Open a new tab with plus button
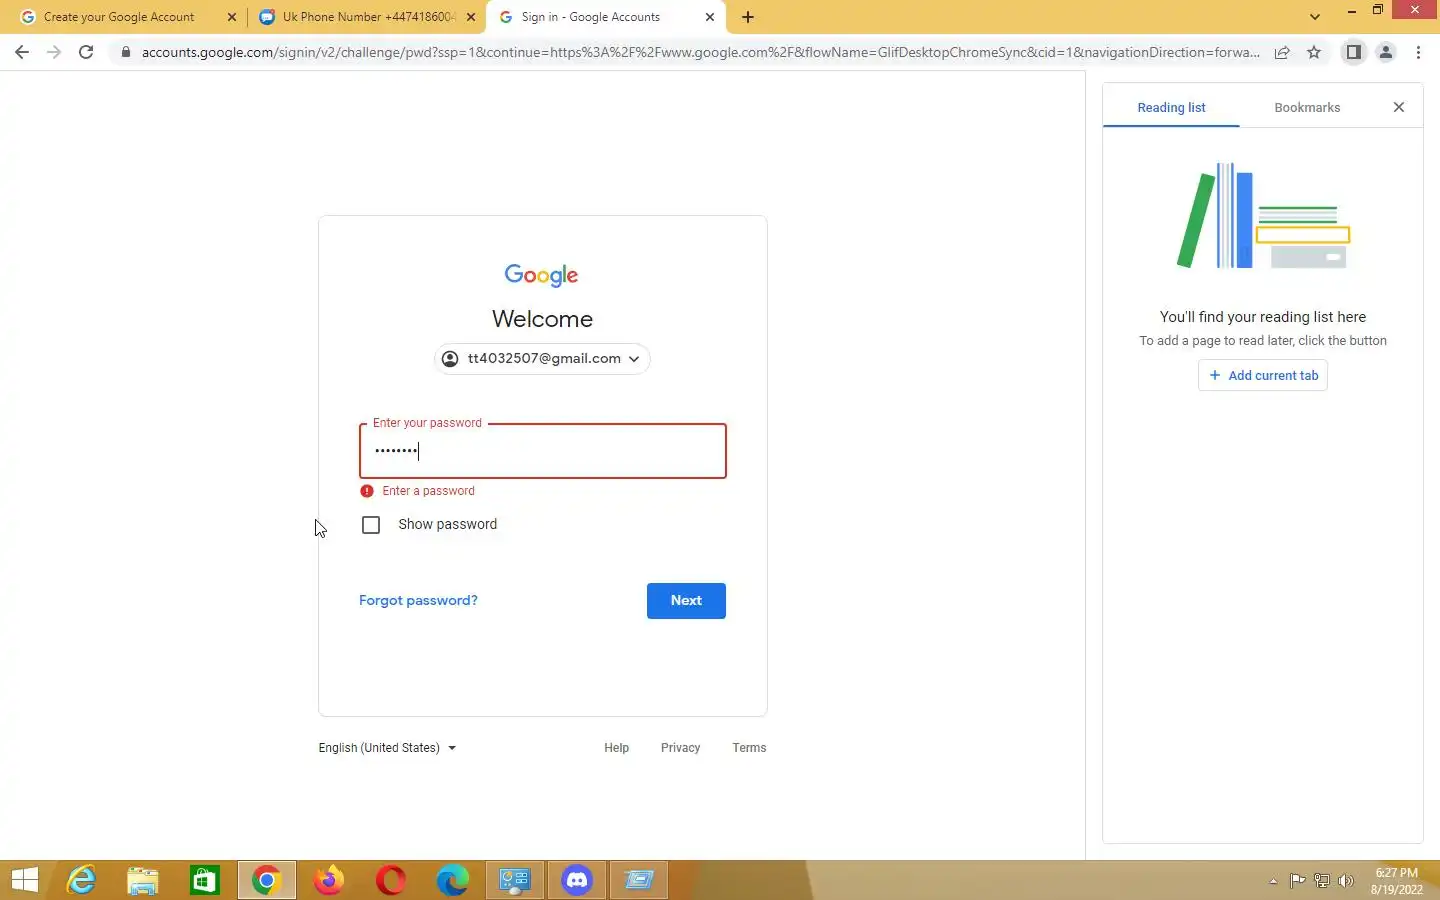 point(748,17)
